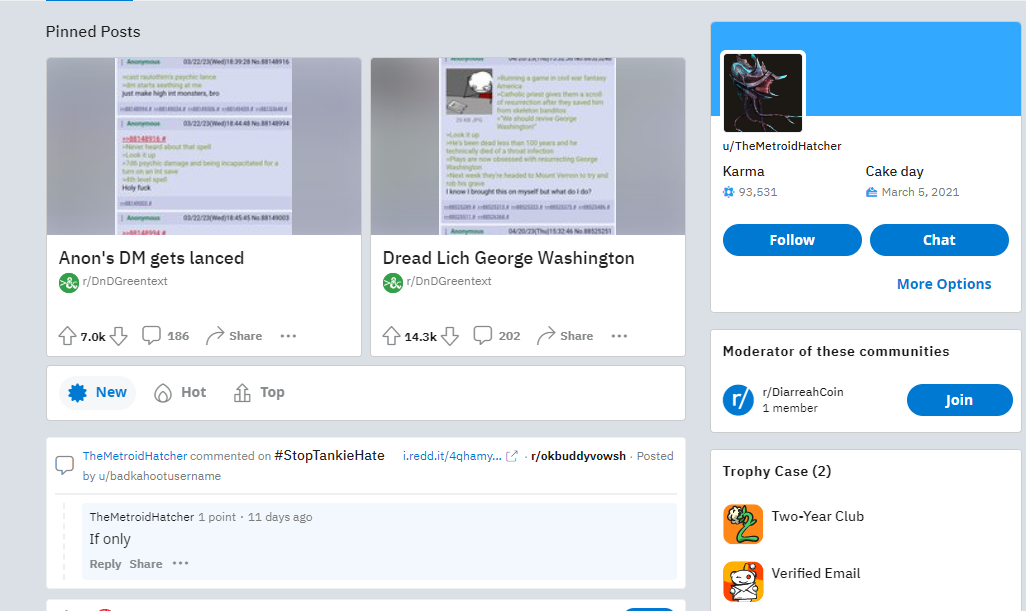Upvote the Dread Lich George Washington post

pos(391,336)
